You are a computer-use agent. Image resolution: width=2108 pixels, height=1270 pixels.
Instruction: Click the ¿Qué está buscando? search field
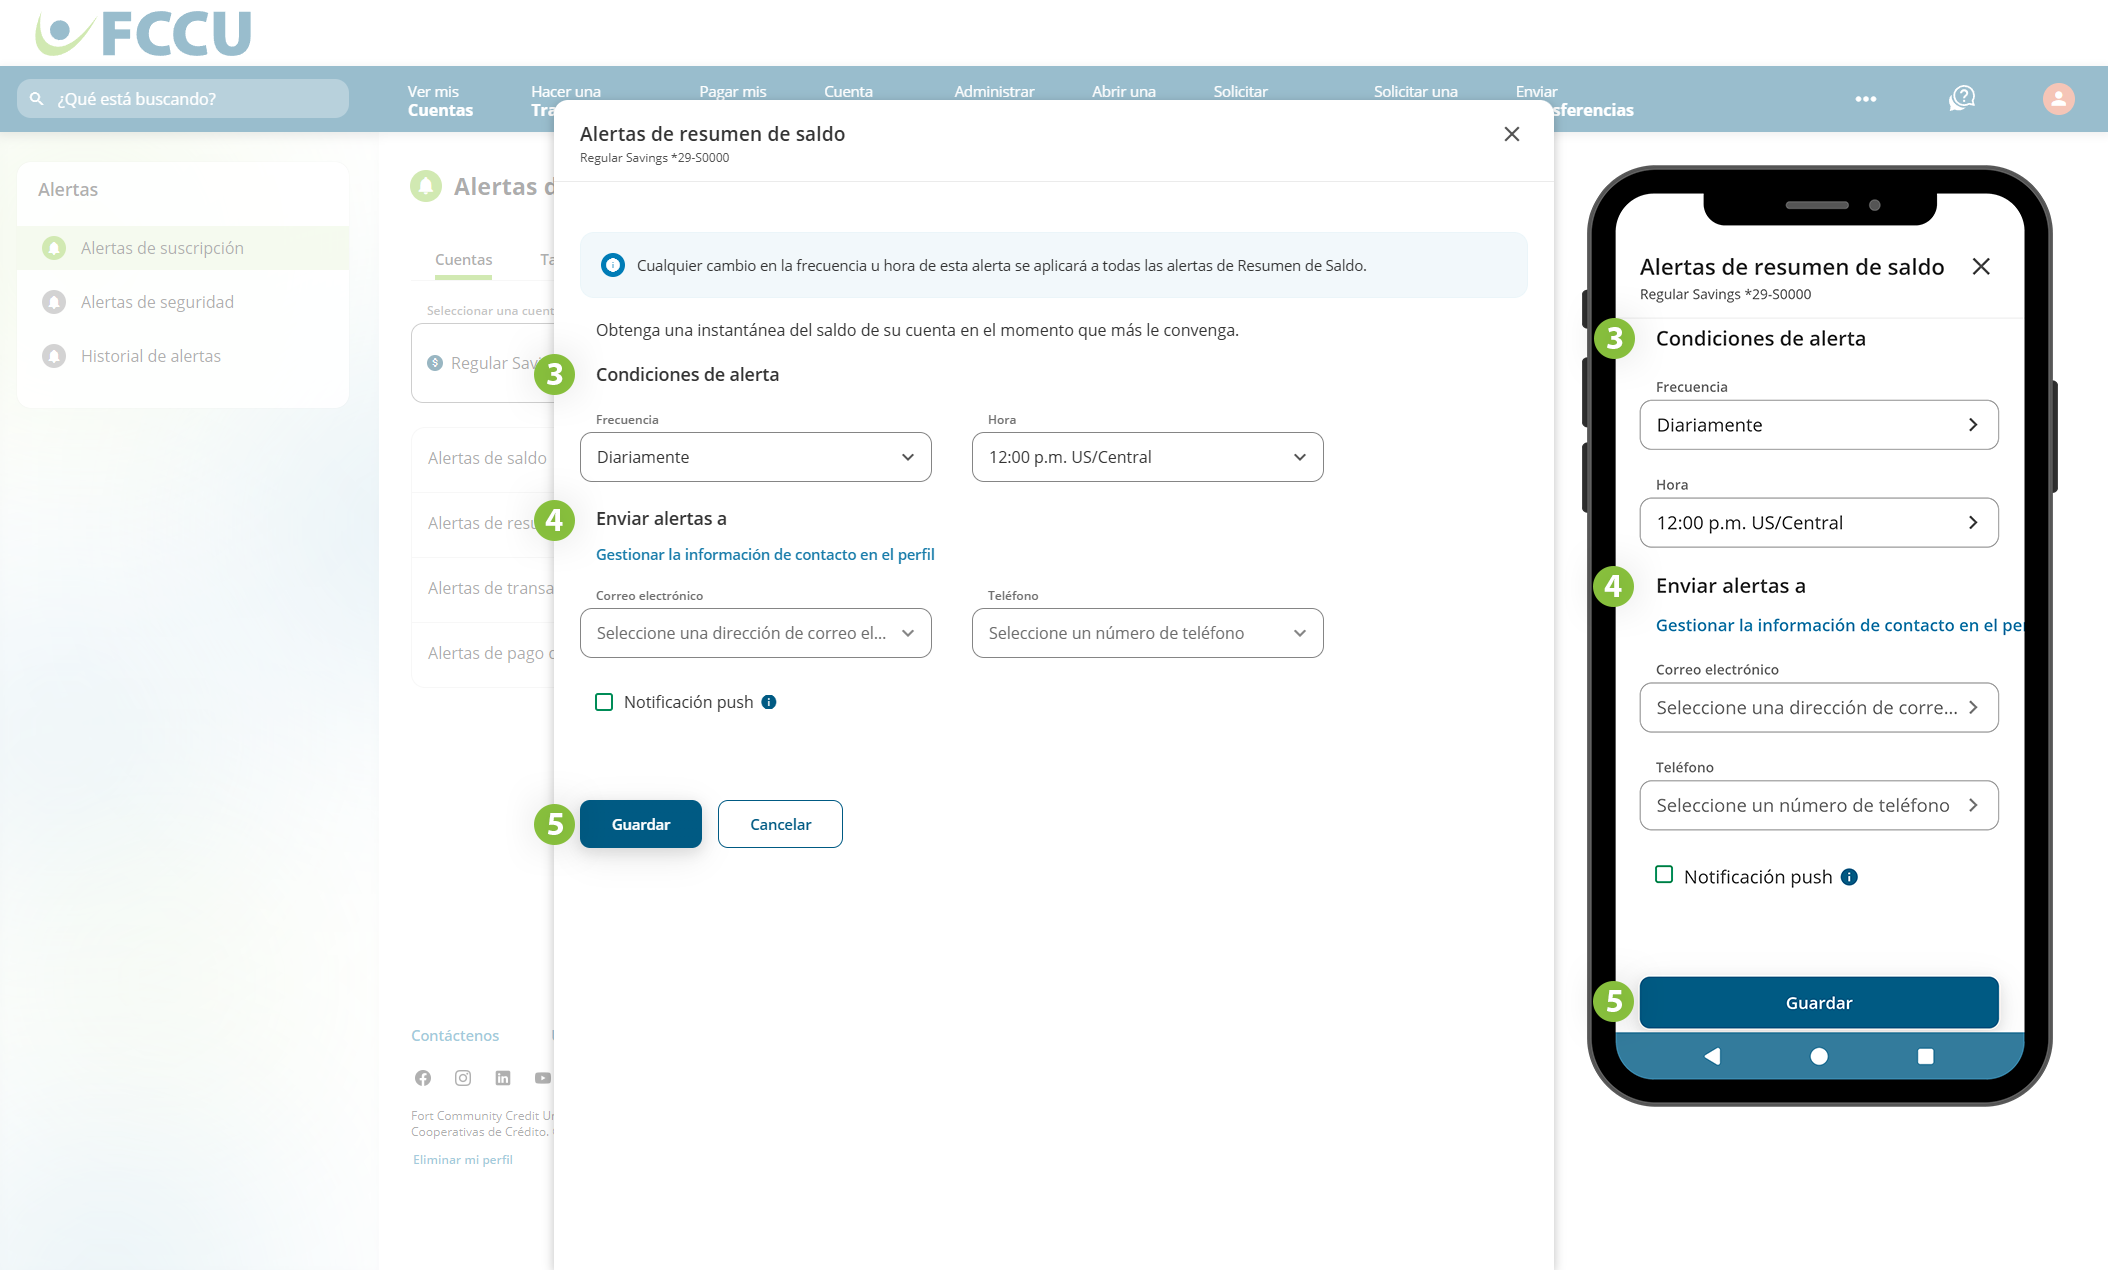[x=183, y=99]
